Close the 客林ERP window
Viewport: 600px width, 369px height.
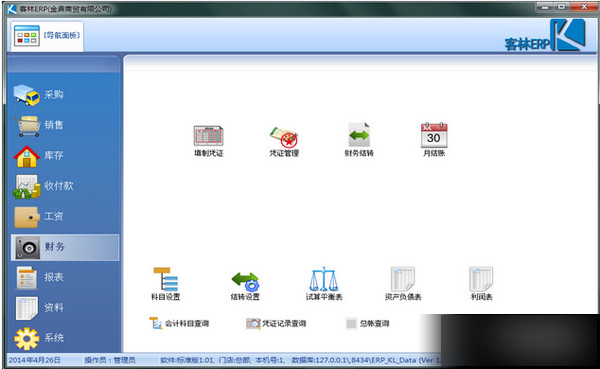coord(584,7)
